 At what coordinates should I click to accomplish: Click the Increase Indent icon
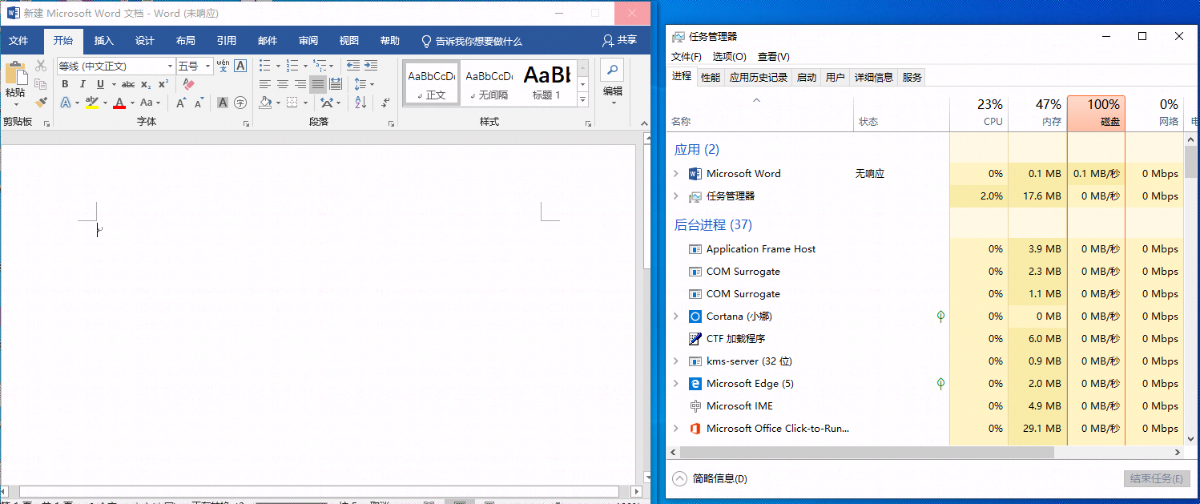[370, 65]
